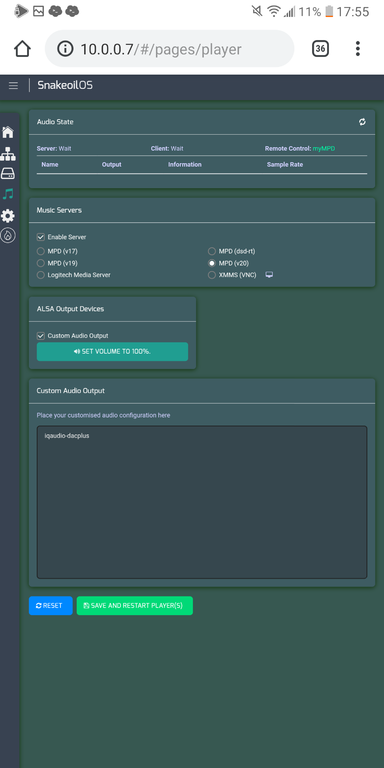Click the Audio State panel heading
The height and width of the screenshot is (768, 384).
point(55,121)
